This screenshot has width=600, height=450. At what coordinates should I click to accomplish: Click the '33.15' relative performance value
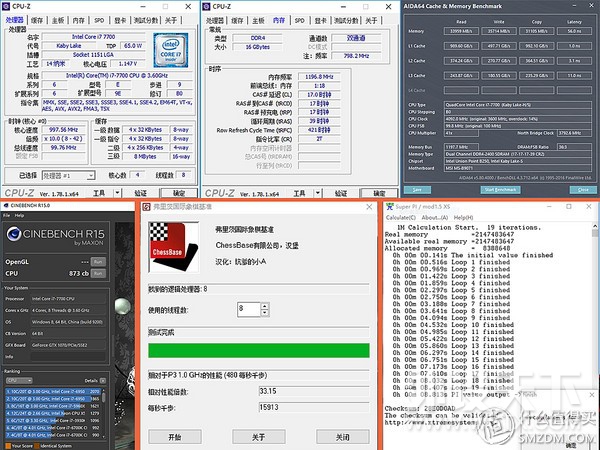314,391
